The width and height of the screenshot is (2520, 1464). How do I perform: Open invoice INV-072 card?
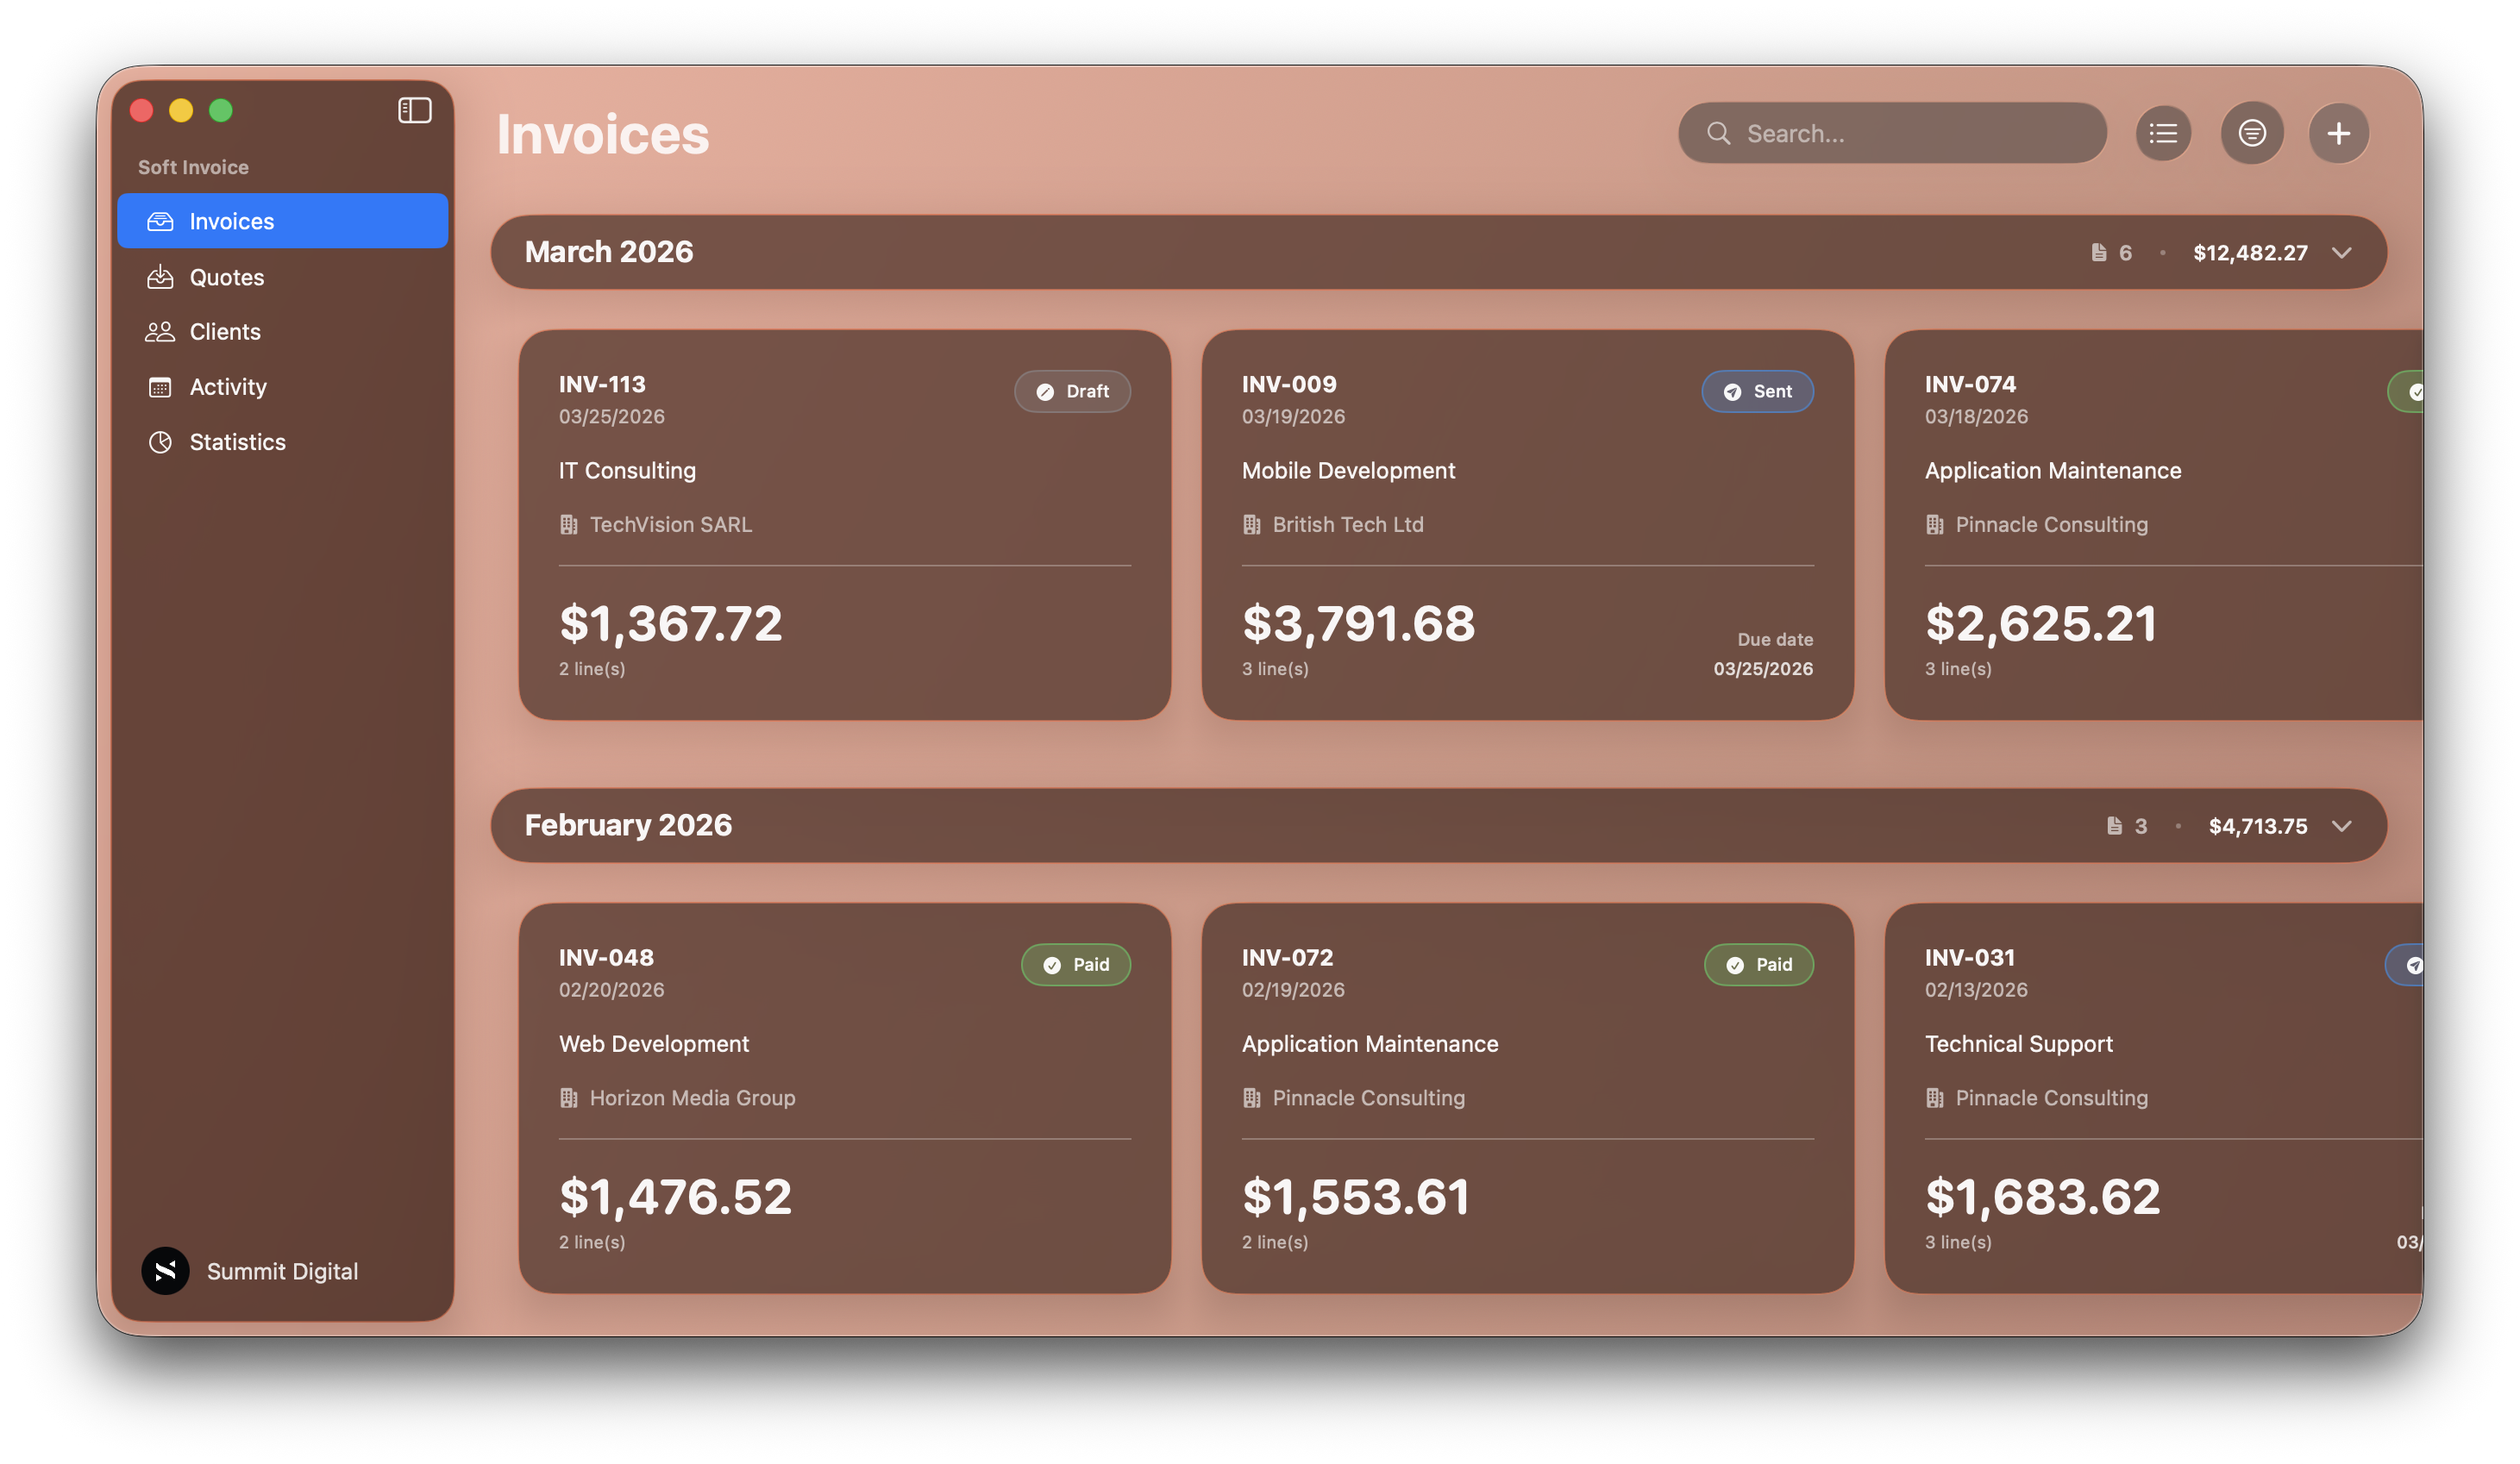coord(1527,1098)
